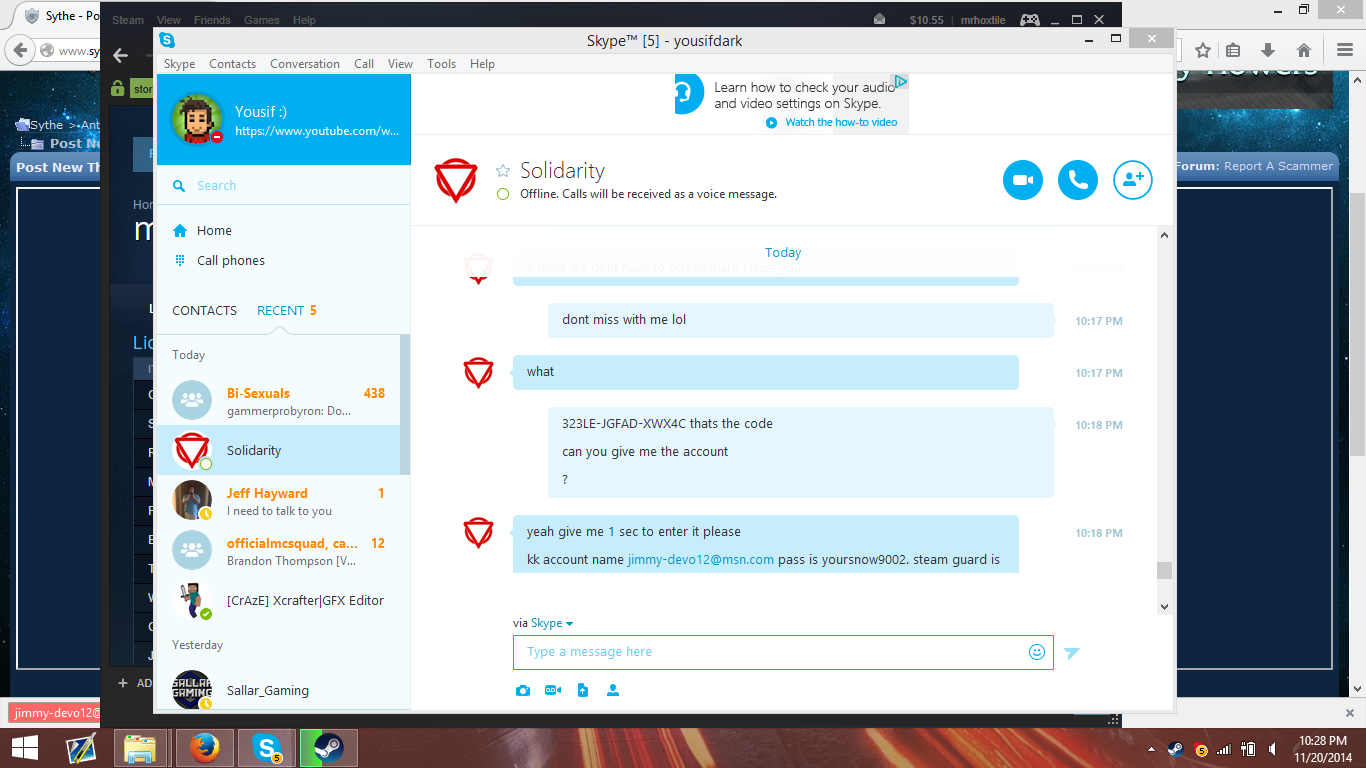Screen dimensions: 1366x768
Task: Click the send file icon below message box
Action: click(x=583, y=691)
